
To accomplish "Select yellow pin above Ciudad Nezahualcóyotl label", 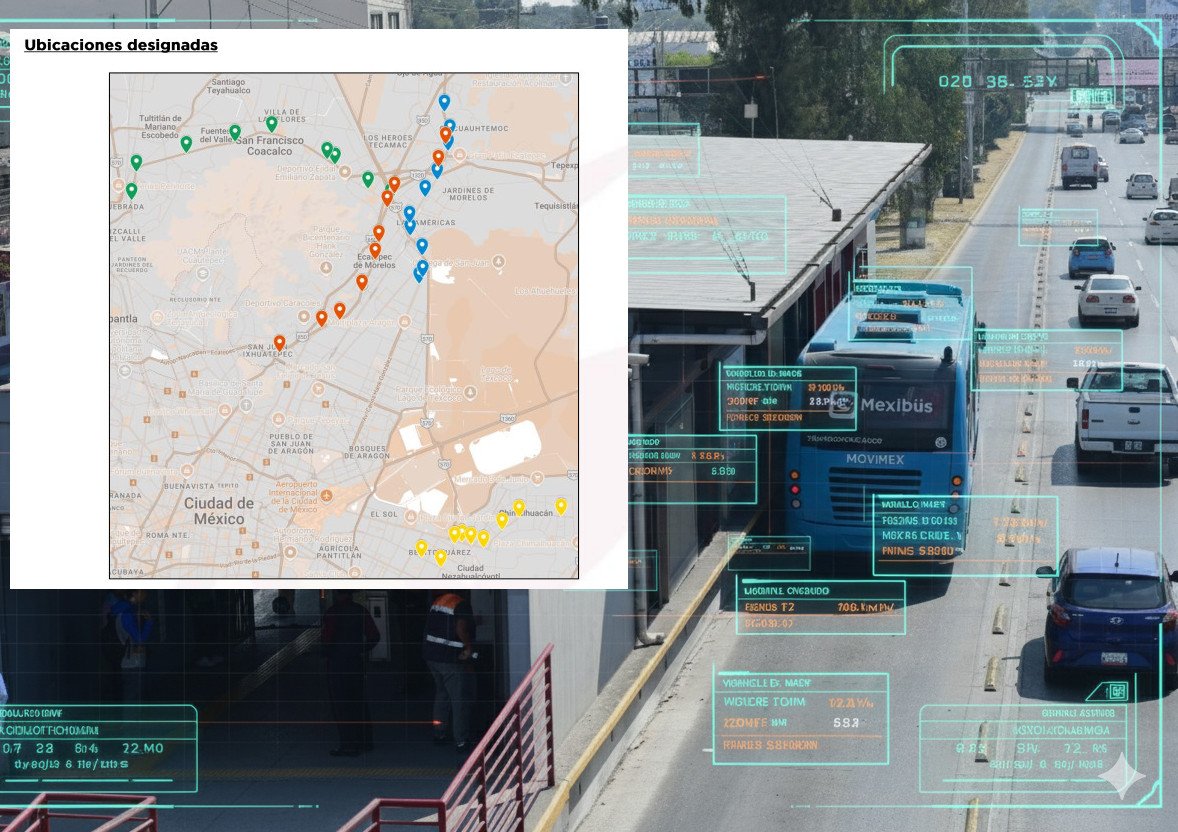I will click(x=440, y=557).
